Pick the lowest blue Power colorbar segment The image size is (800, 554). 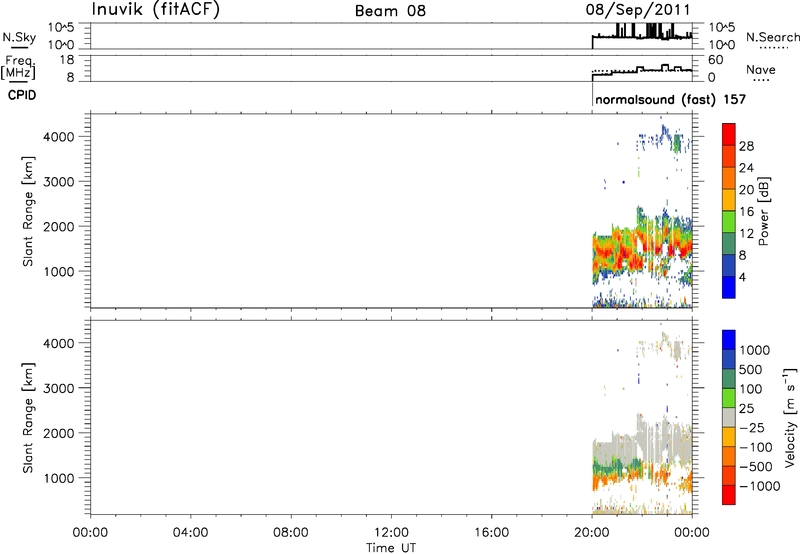point(729,287)
